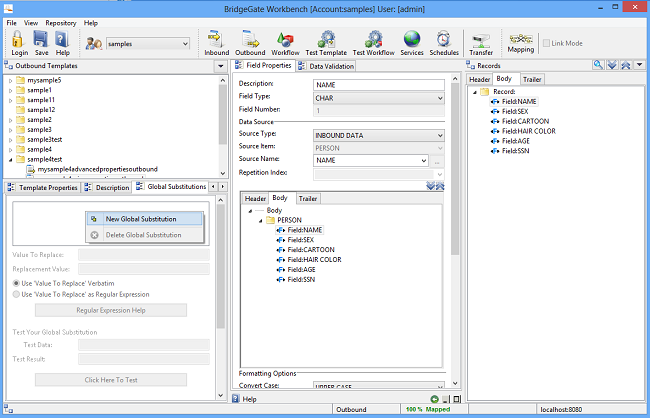650x418 pixels.
Task: Enable the Link Mode checkbox
Action: point(546,43)
